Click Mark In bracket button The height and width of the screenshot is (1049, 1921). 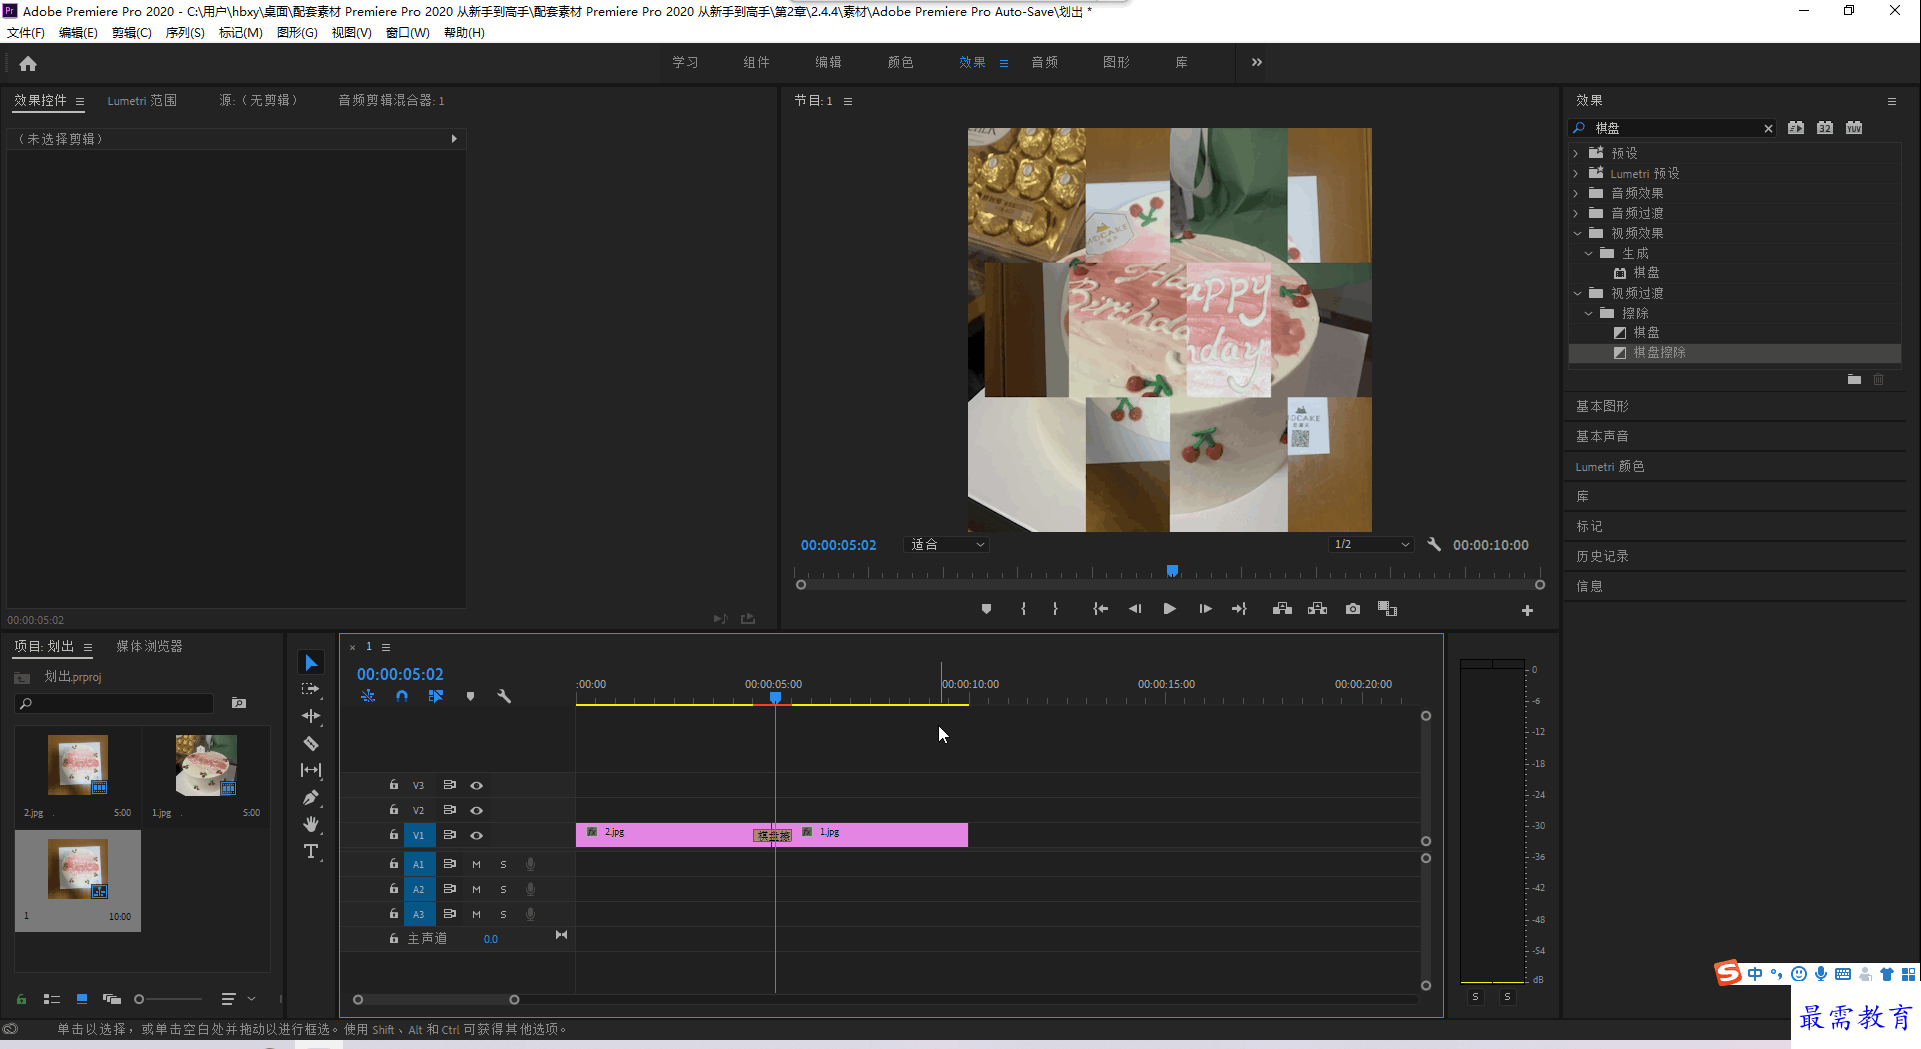tap(1023, 609)
